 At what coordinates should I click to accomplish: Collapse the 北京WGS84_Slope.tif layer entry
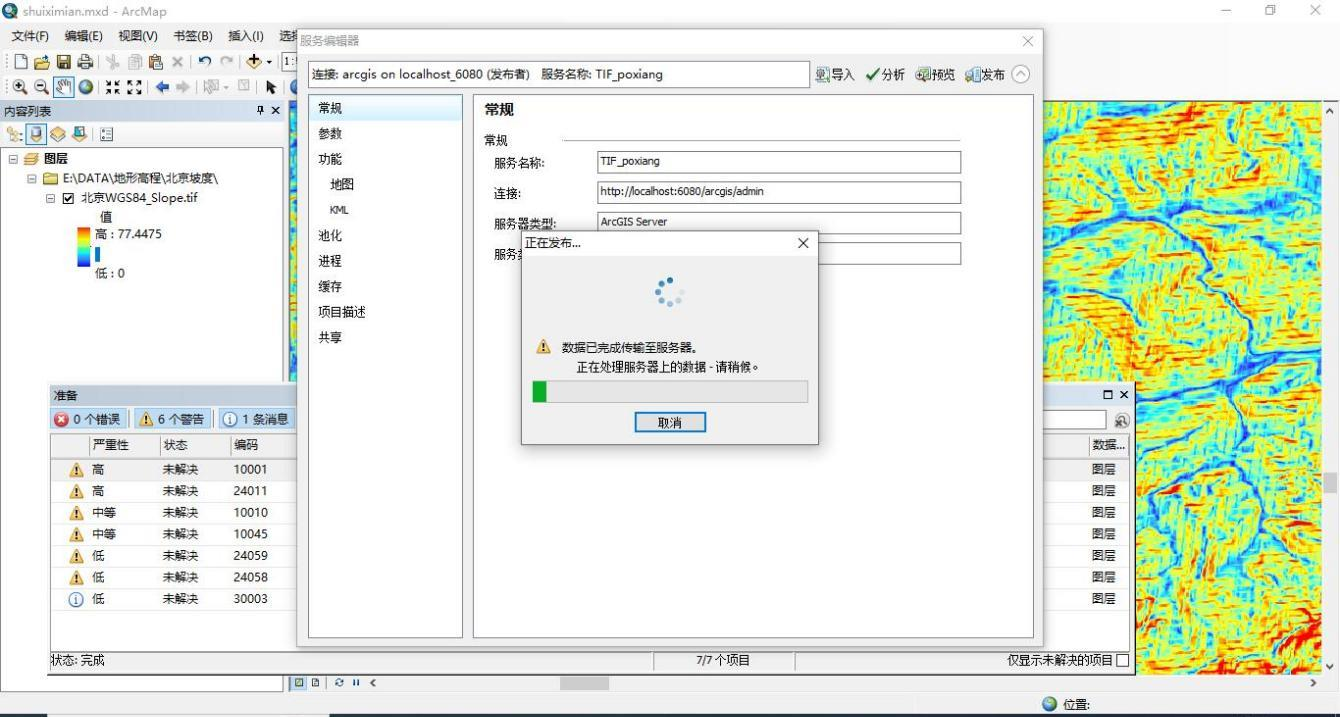coord(48,197)
